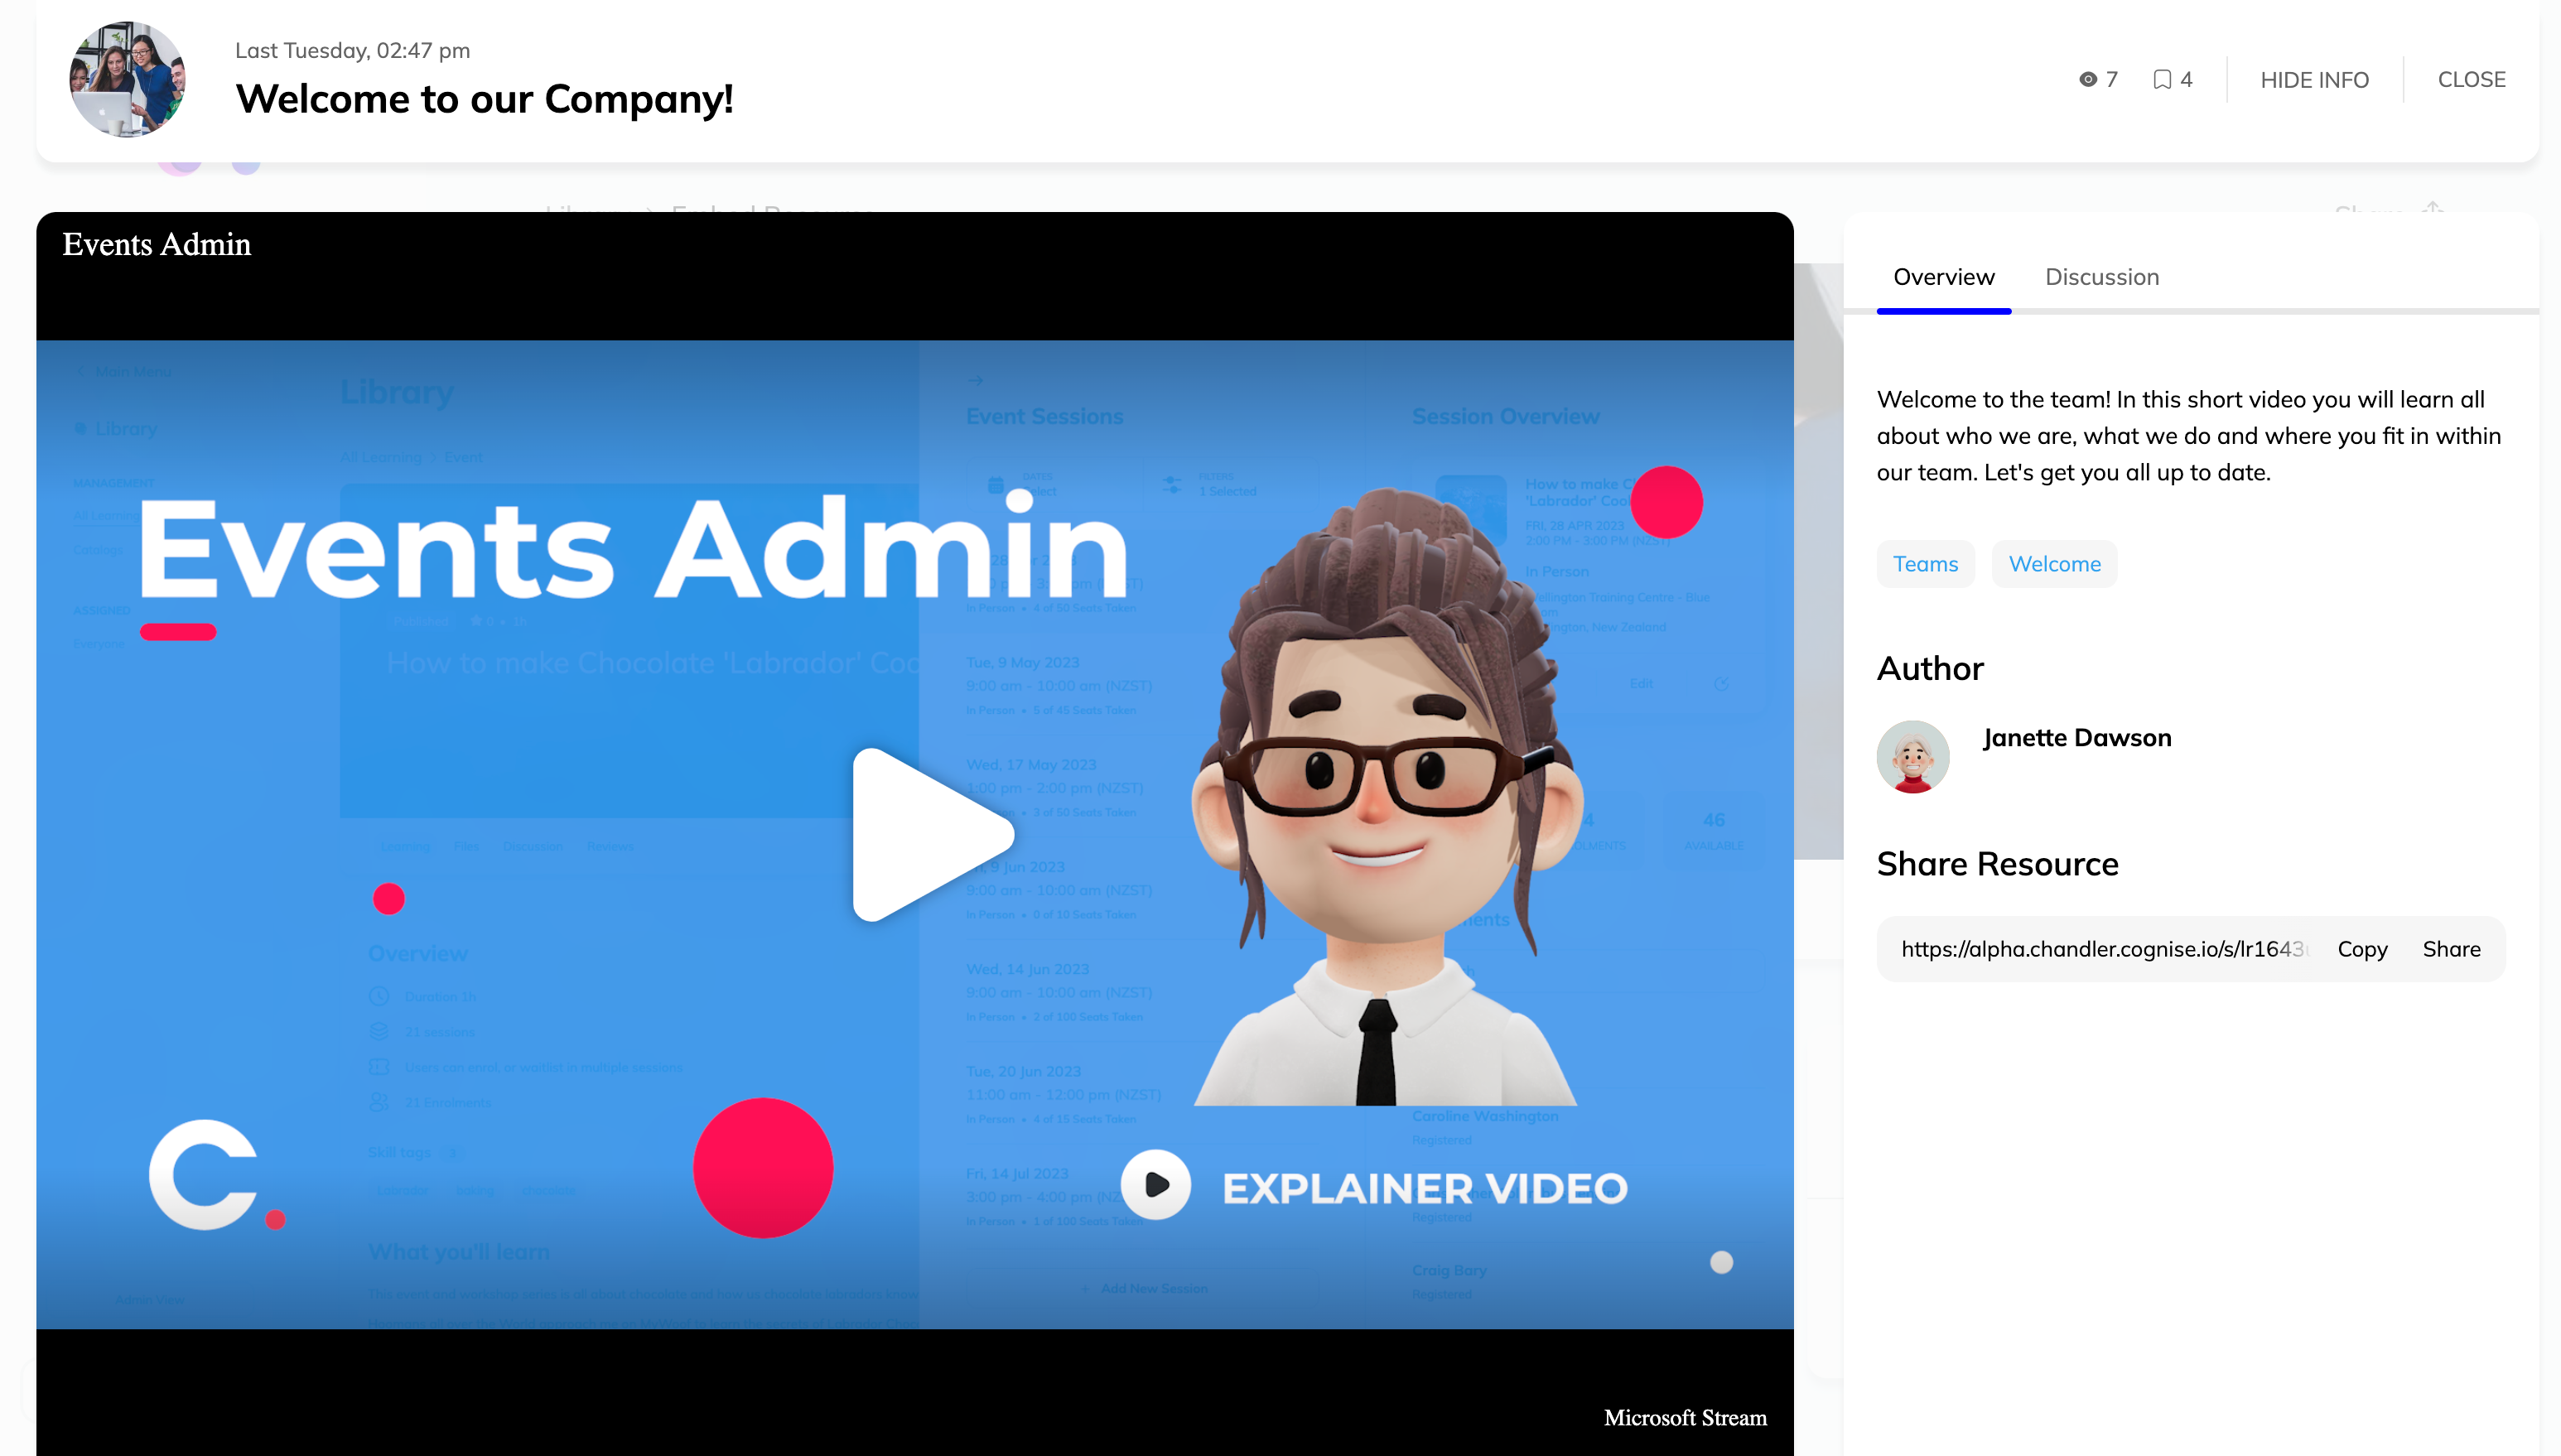Click small play icon beside Explainer Video
Image resolution: width=2561 pixels, height=1456 pixels.
pyautogui.click(x=1155, y=1185)
